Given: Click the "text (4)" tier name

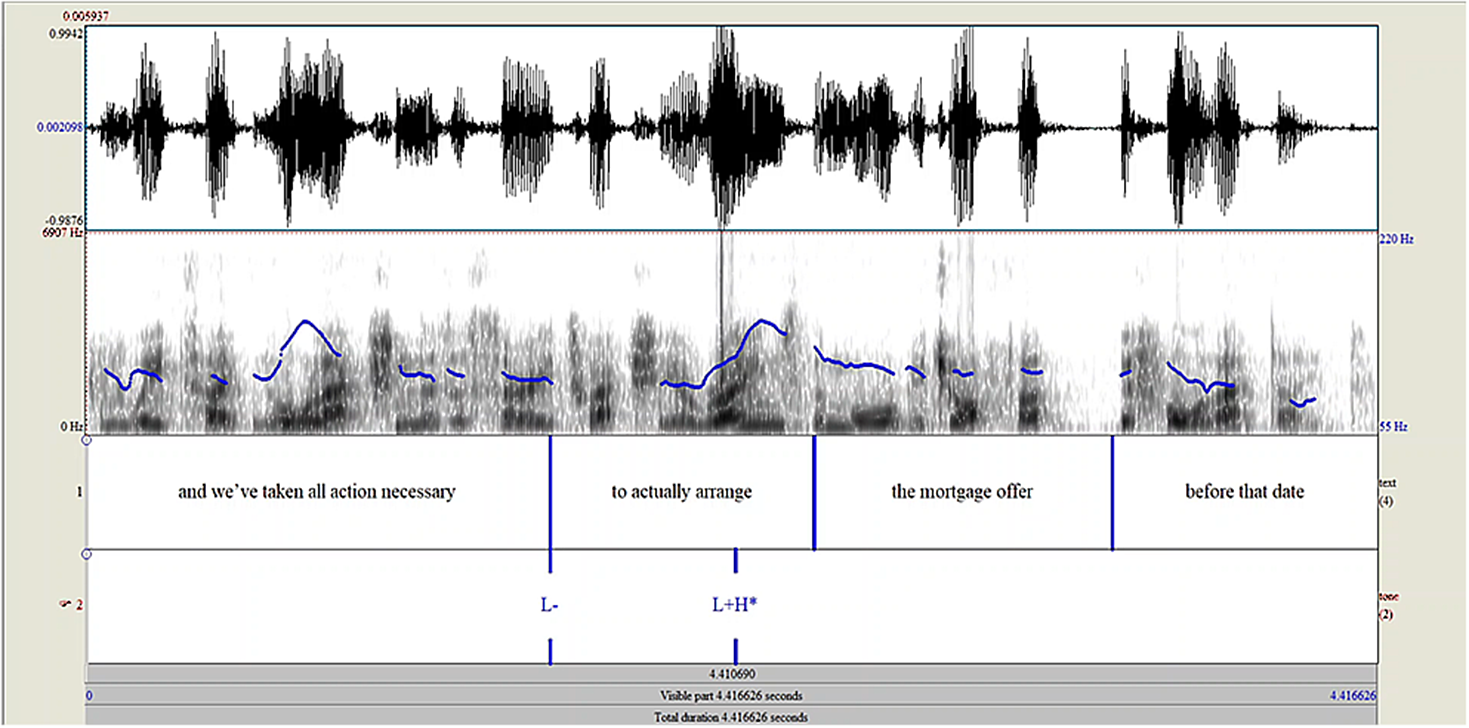Looking at the screenshot, I should pos(1388,491).
